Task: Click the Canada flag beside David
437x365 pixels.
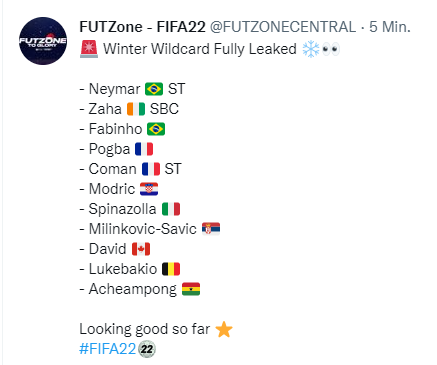Action: tap(141, 249)
